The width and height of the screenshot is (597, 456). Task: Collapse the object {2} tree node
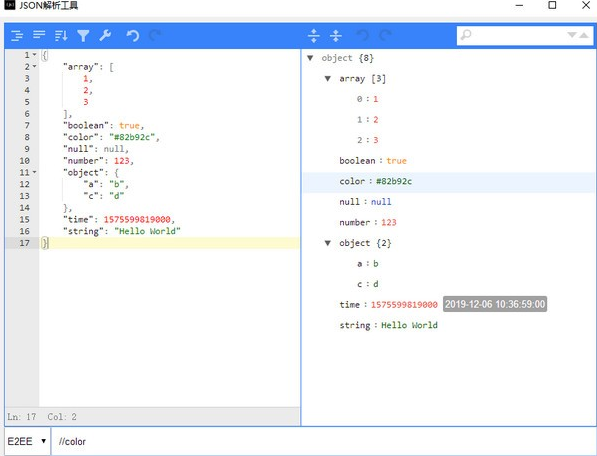pyautogui.click(x=328, y=243)
